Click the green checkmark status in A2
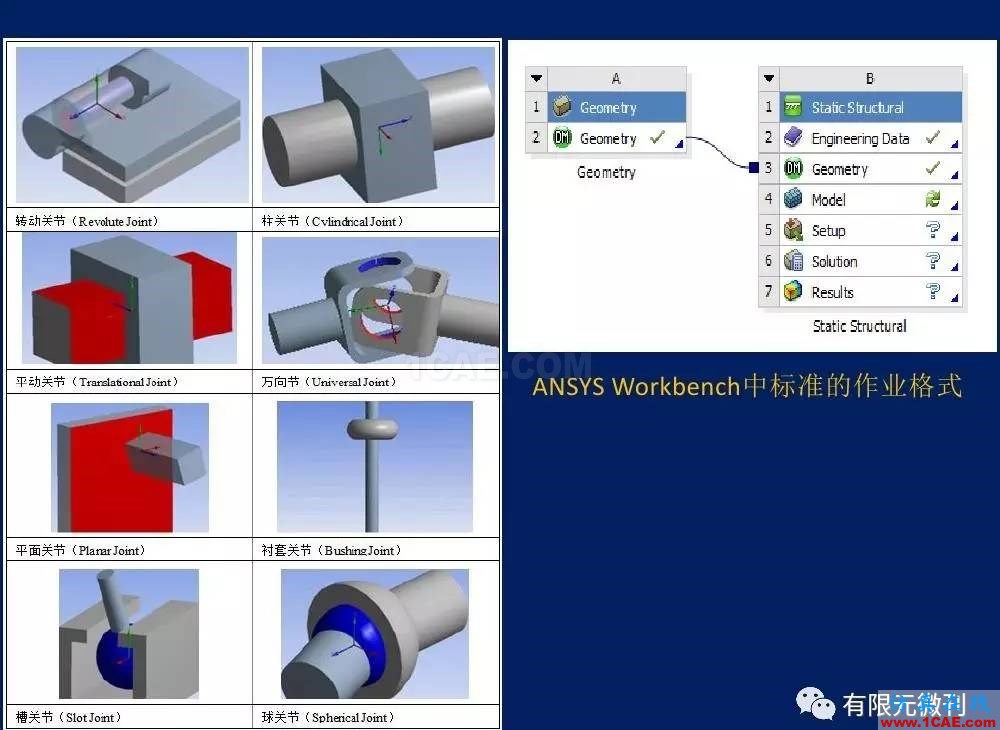The height and width of the screenshot is (730, 1000). coord(658,137)
